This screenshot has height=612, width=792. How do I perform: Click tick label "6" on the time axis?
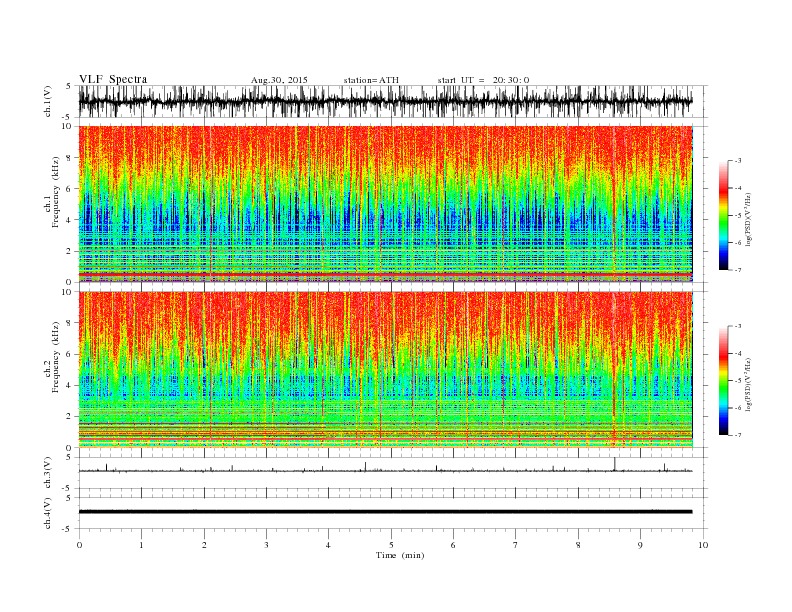(x=453, y=545)
